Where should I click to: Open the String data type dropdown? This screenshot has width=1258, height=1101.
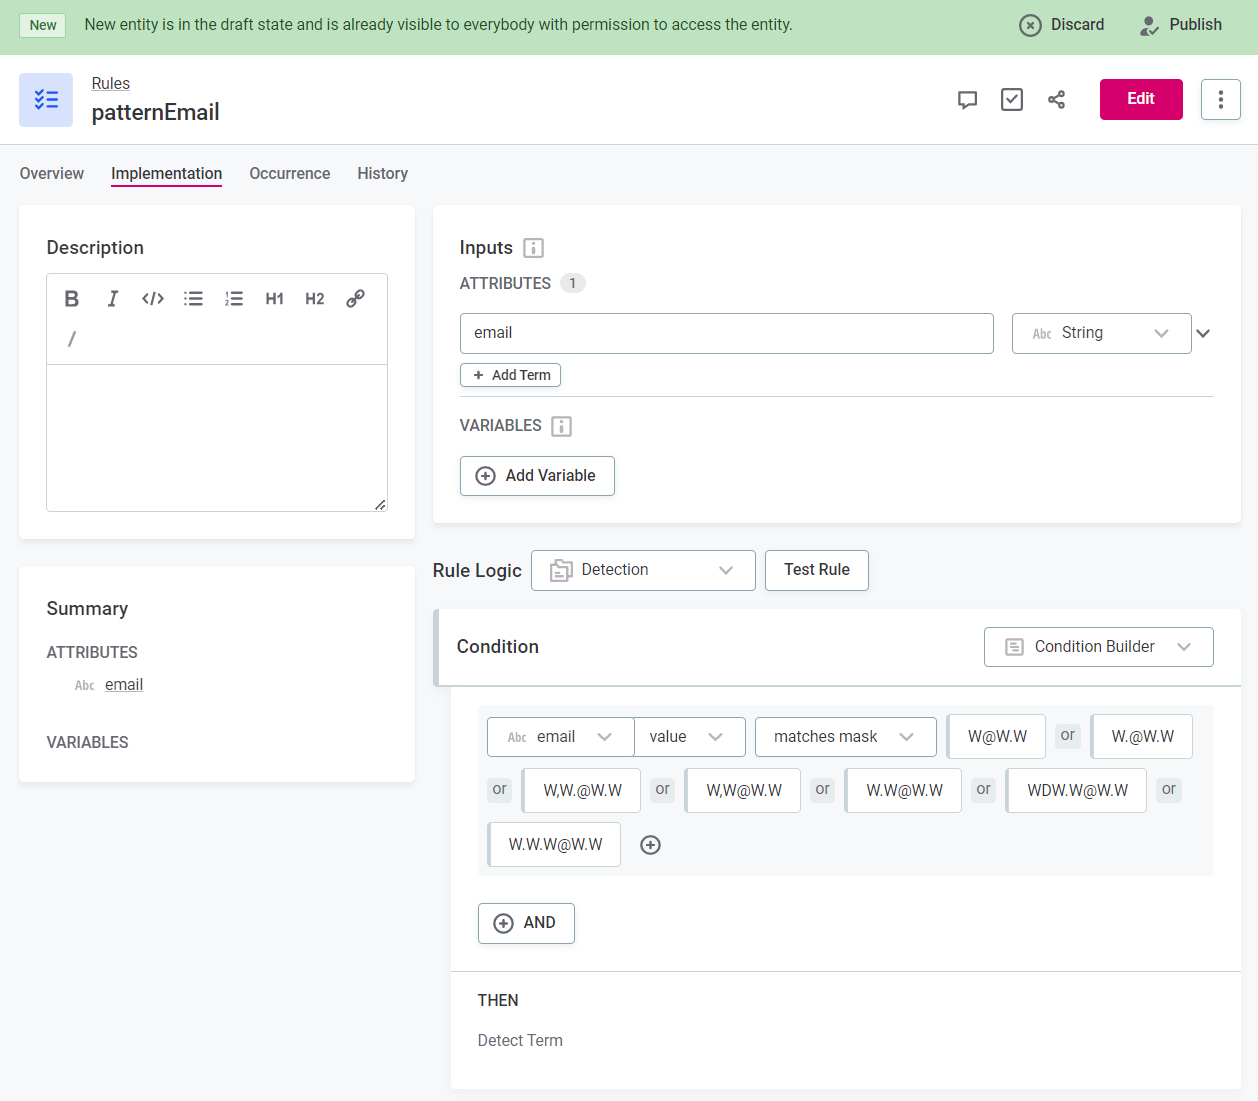click(x=1101, y=333)
